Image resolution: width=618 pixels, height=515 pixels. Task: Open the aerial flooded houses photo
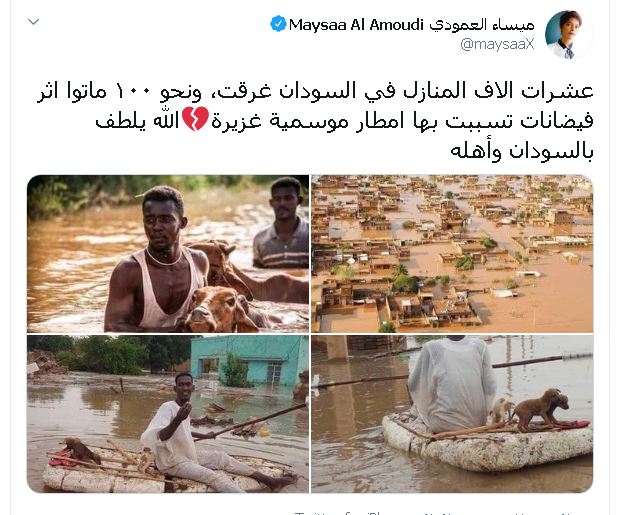coord(452,254)
